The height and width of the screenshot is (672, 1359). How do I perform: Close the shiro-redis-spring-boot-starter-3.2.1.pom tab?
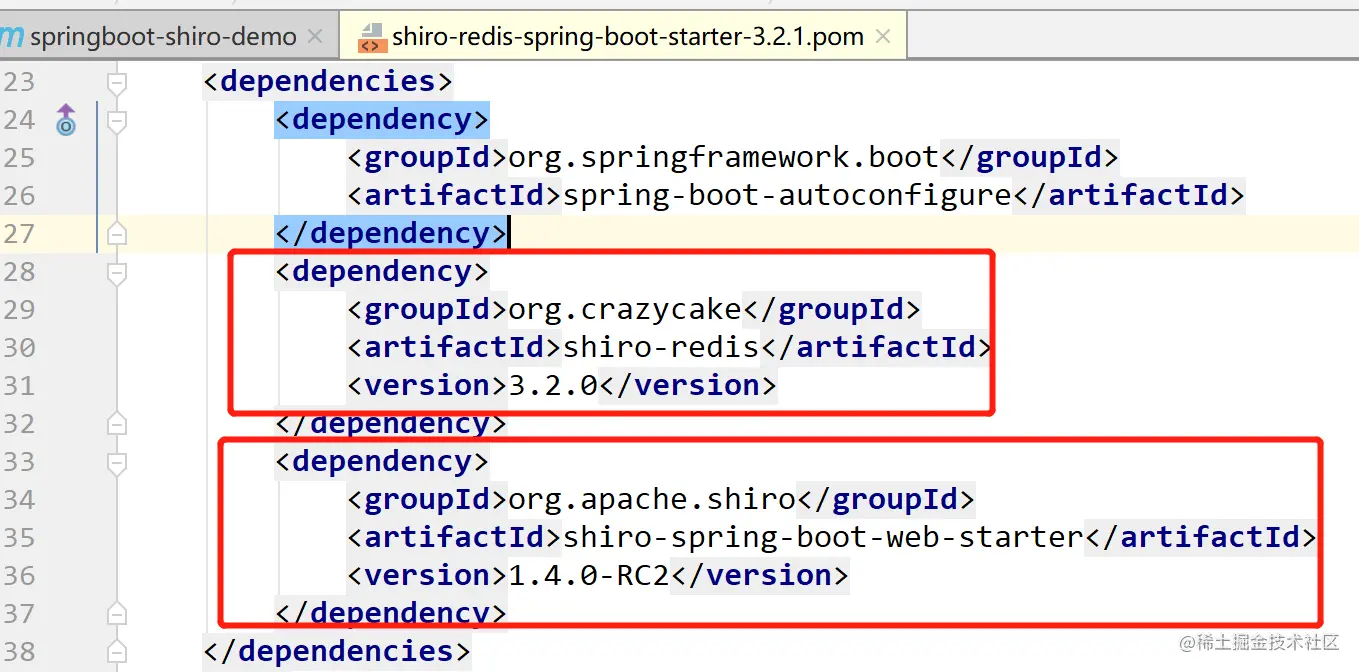click(883, 37)
